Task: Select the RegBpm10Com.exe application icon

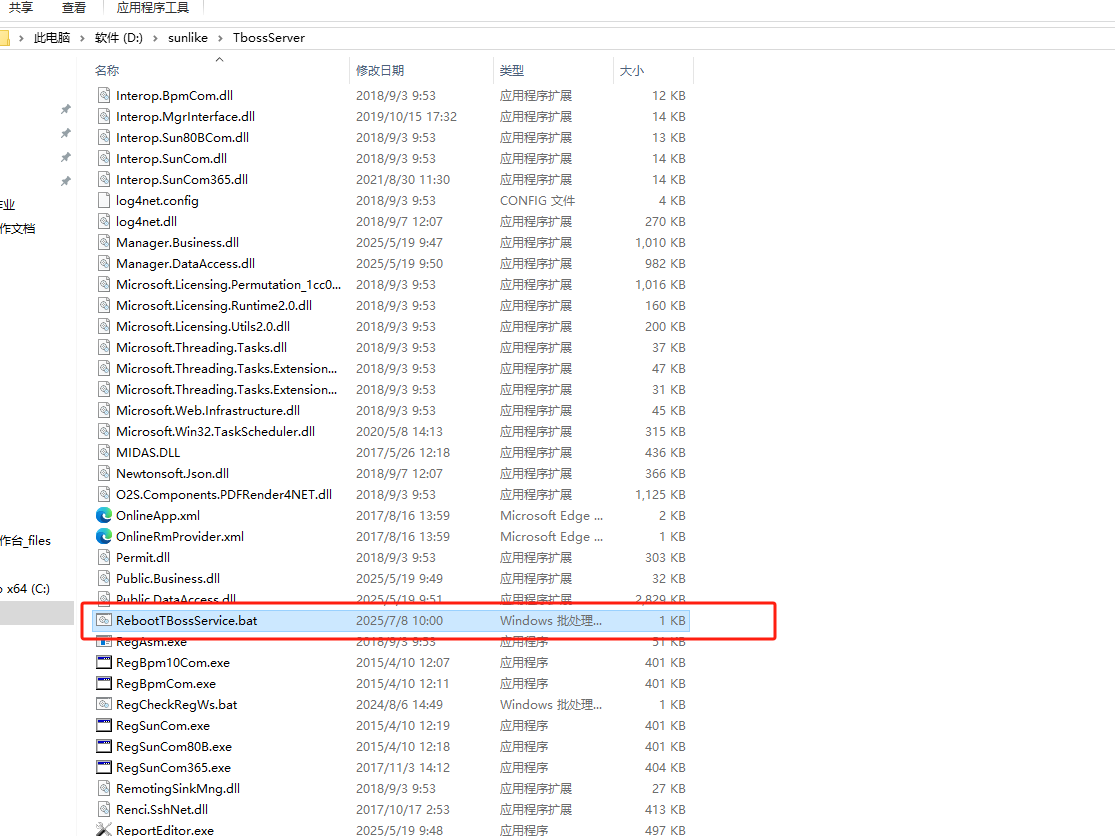Action: coord(104,663)
